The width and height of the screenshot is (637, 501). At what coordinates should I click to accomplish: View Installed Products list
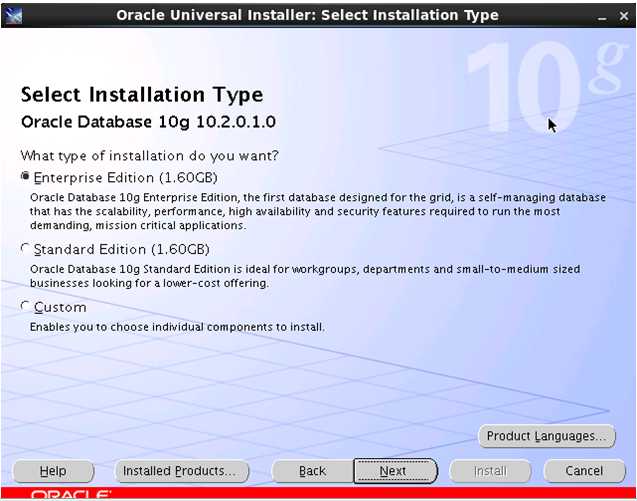[x=182, y=471]
